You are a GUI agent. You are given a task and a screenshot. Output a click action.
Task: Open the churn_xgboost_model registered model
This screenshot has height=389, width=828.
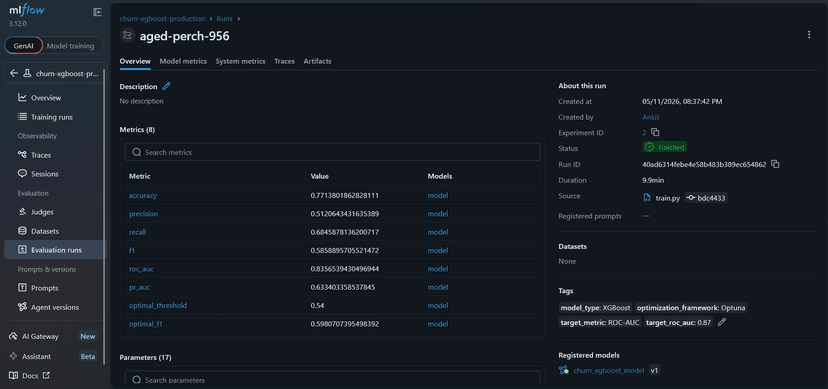pos(609,371)
